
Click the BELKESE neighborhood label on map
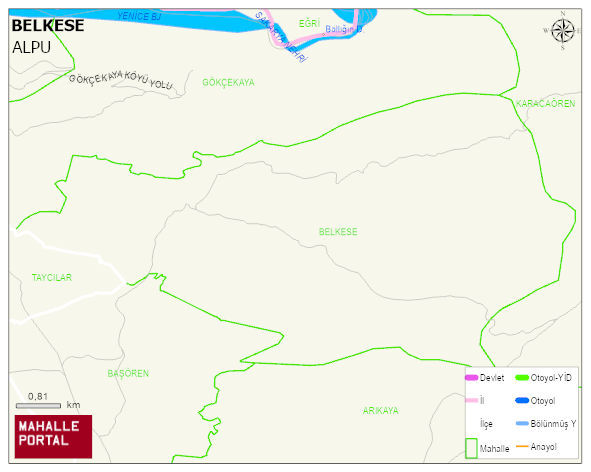[338, 231]
